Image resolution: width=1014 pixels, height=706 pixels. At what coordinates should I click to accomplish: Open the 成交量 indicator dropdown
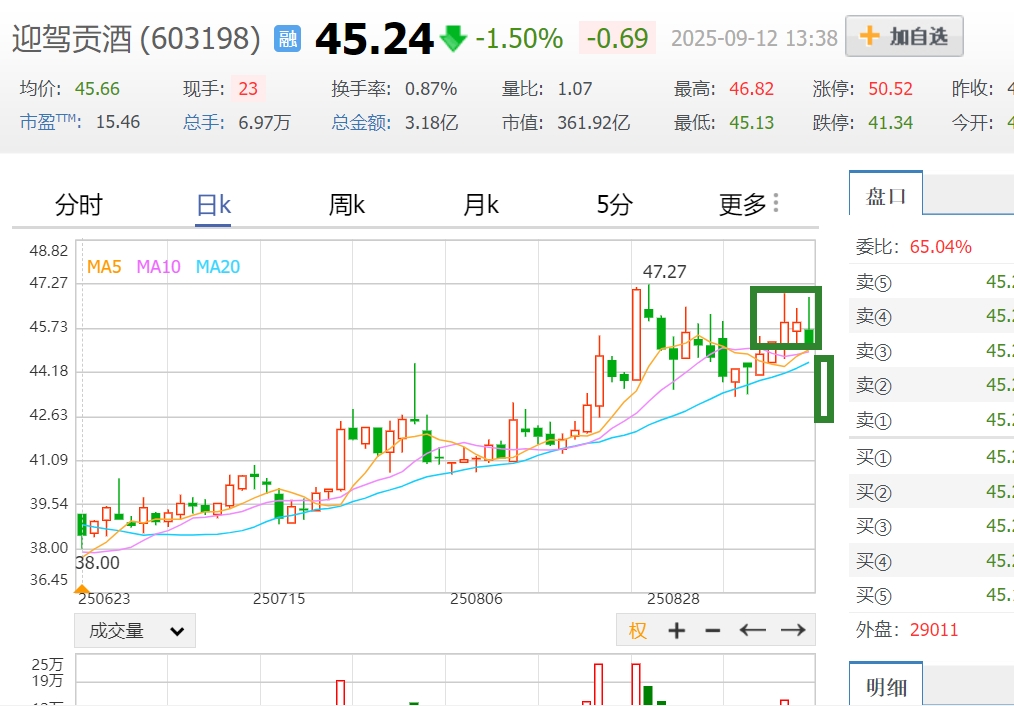135,630
